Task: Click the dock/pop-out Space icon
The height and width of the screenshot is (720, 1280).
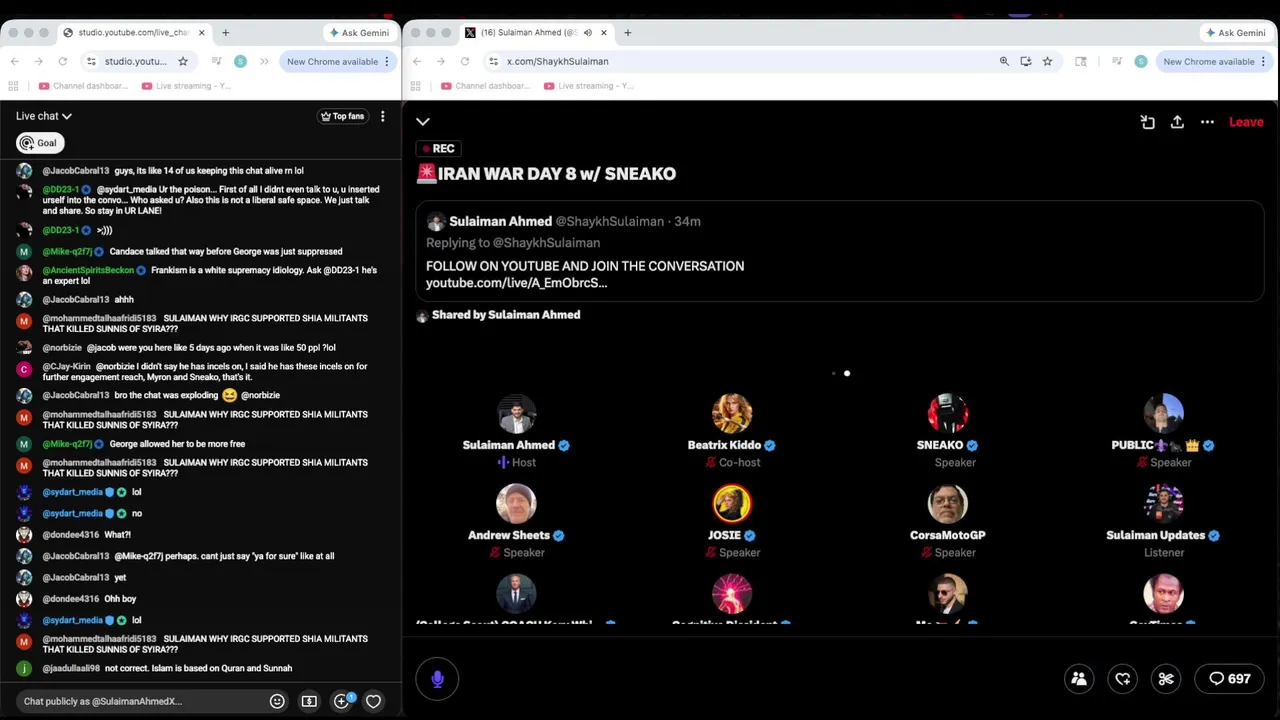Action: point(1148,122)
